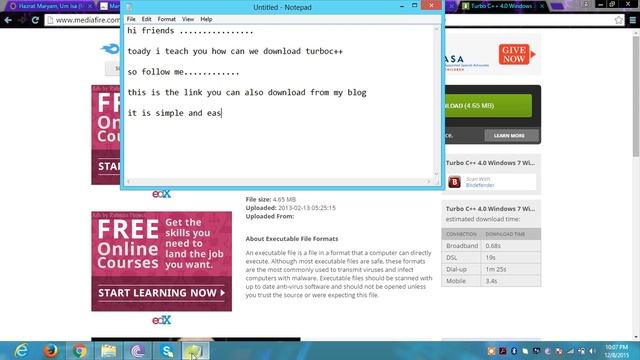The height and width of the screenshot is (360, 640).
Task: Bookmark page with star icon
Action: [x=619, y=20]
